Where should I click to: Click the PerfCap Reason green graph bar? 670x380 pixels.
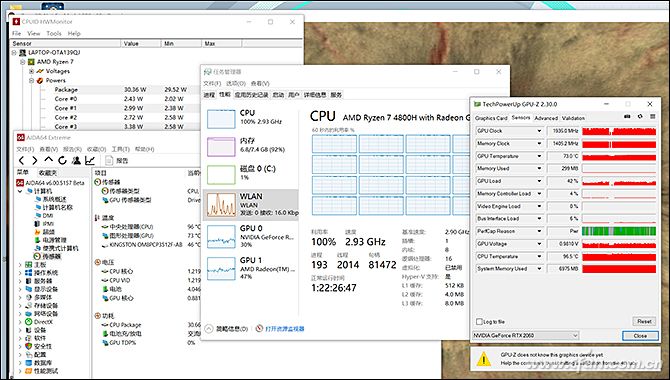click(619, 231)
